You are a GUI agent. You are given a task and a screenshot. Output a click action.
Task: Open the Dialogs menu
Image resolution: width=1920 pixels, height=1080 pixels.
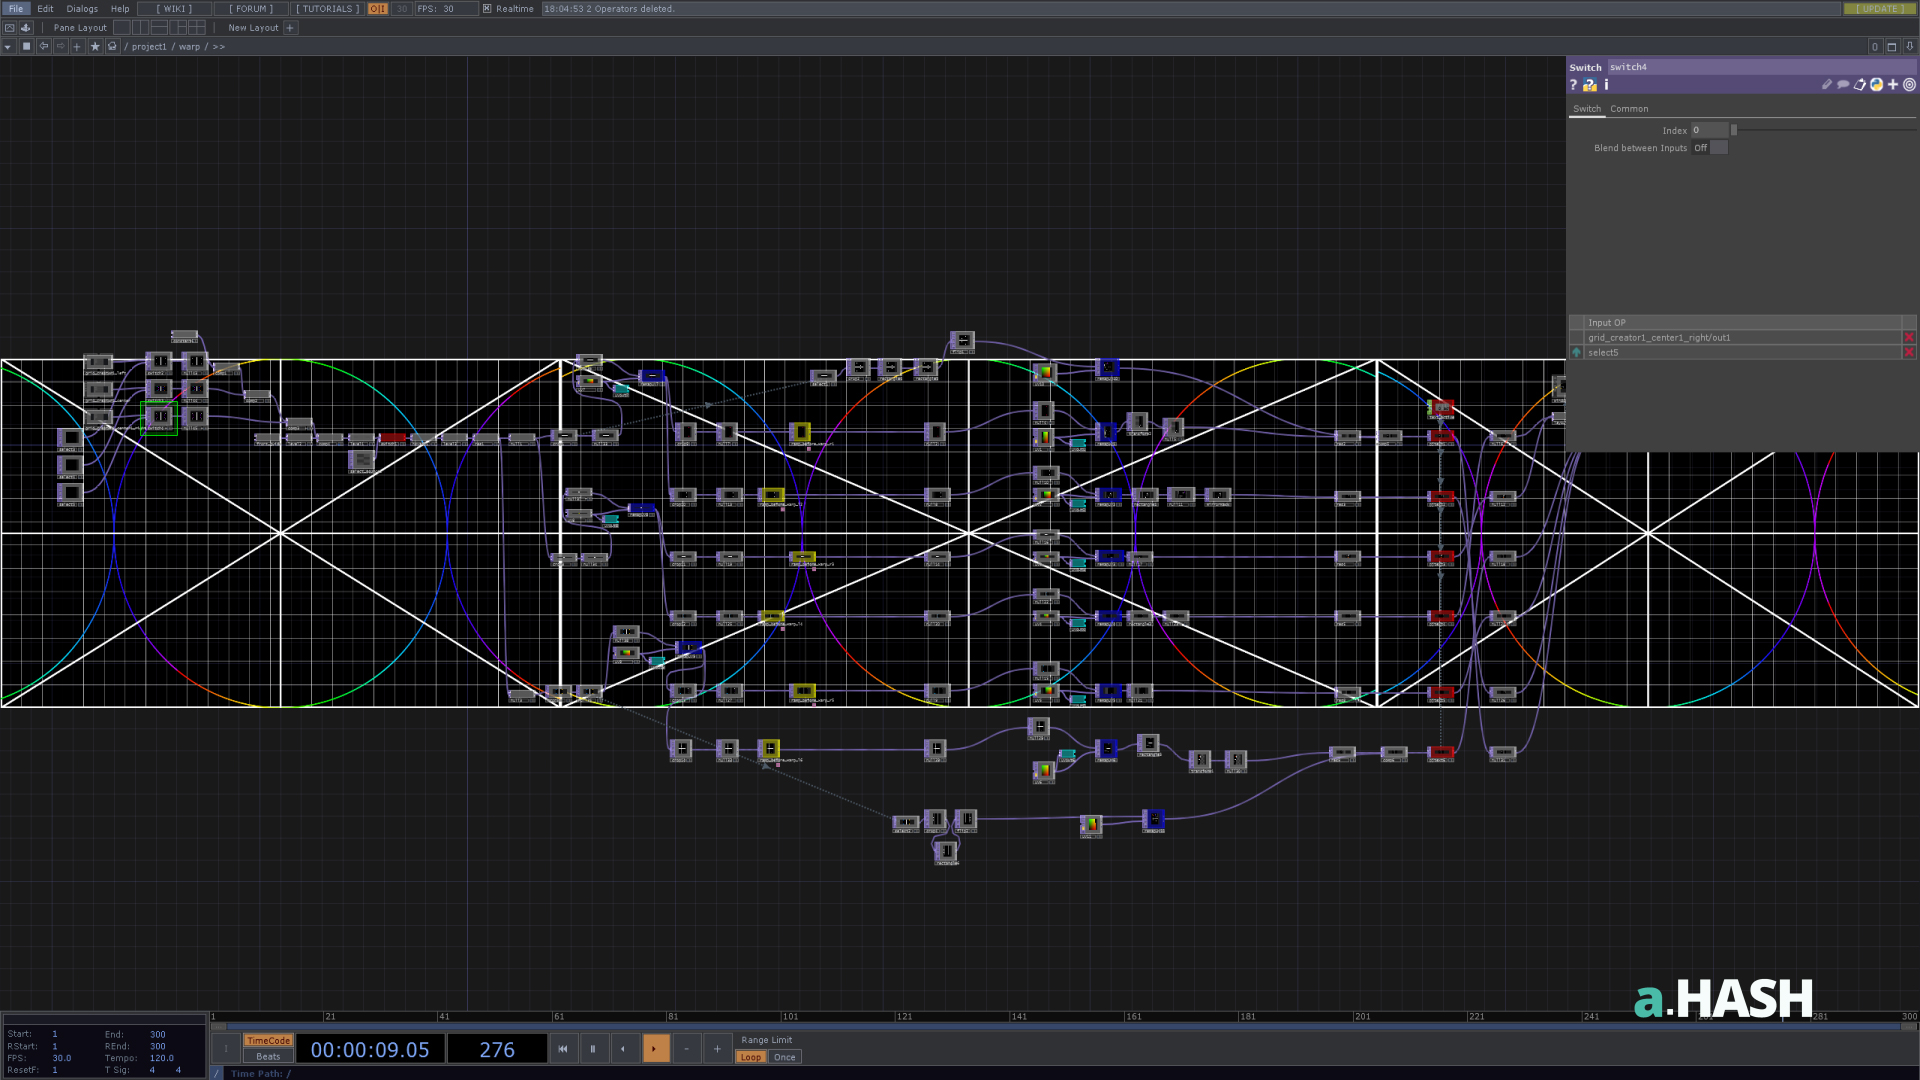[x=82, y=8]
